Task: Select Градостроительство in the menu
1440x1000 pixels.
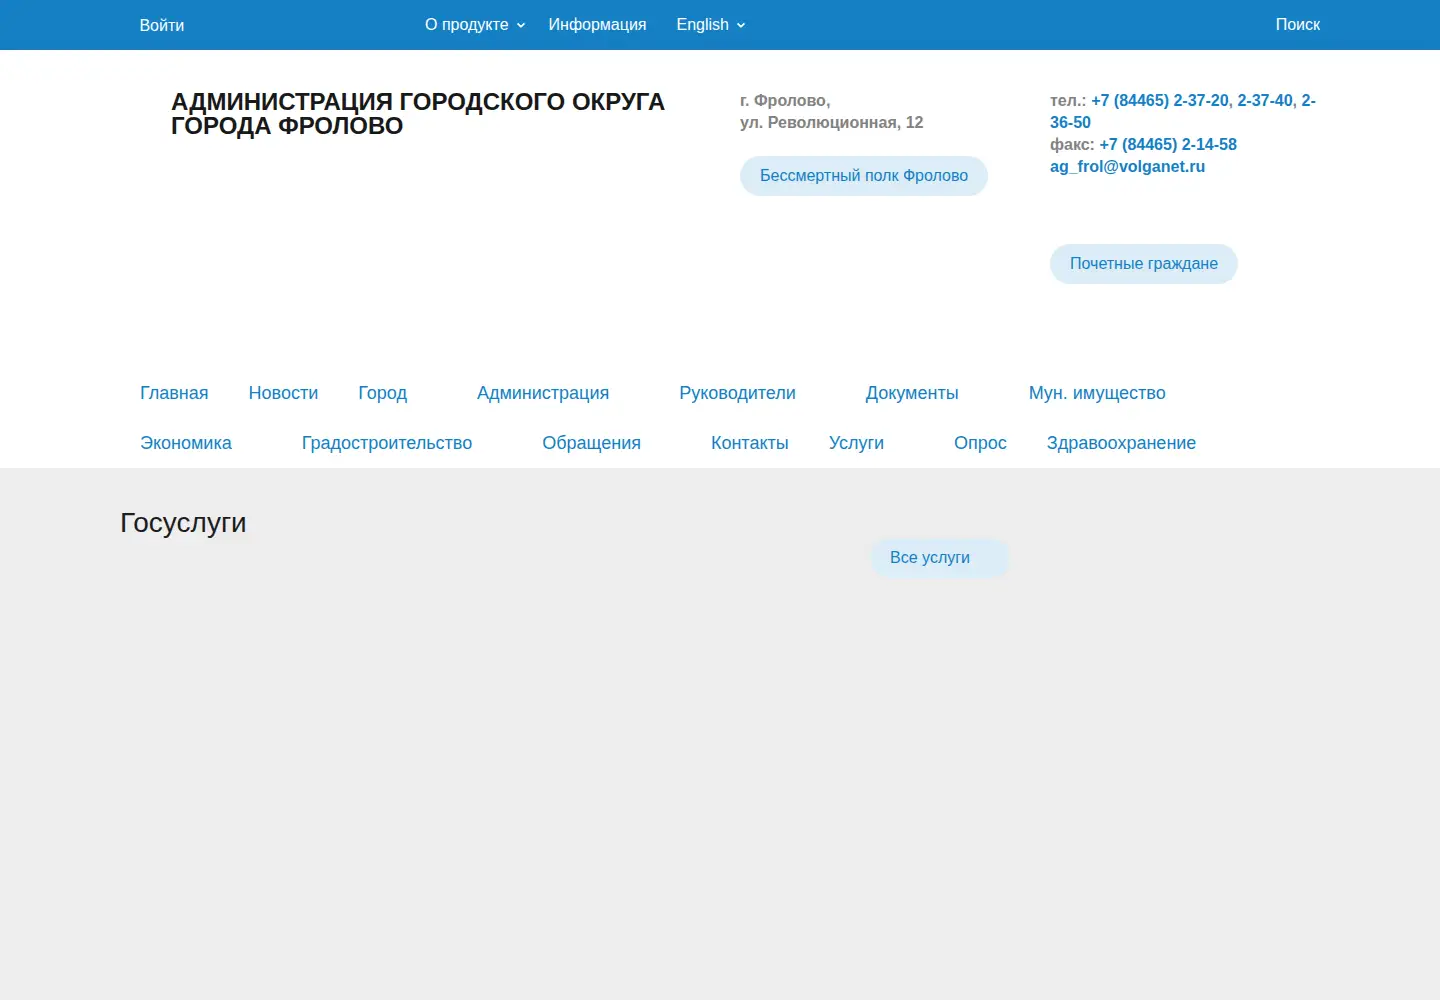Action: [387, 443]
